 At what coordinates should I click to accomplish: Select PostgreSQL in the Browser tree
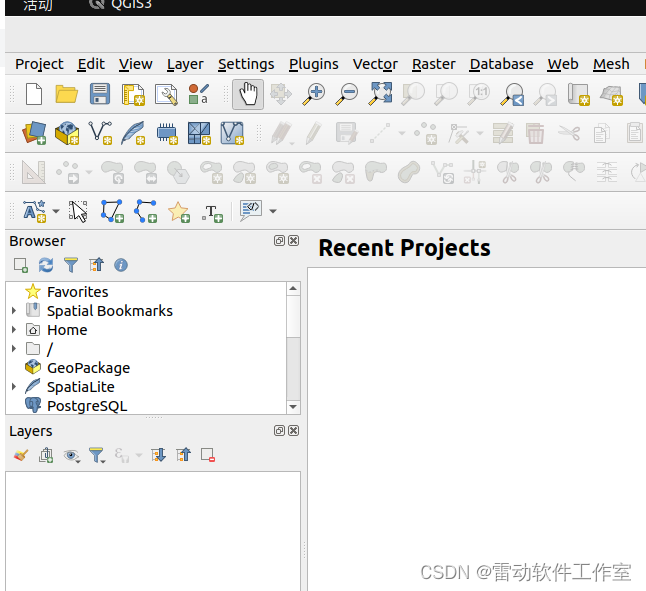coord(87,406)
